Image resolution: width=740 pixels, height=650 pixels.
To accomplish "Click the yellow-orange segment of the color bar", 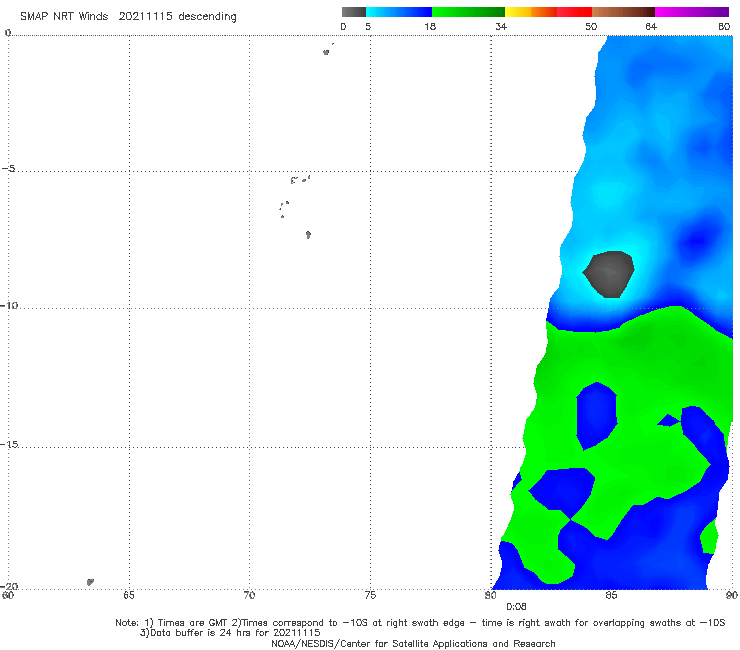I will 530,12.
